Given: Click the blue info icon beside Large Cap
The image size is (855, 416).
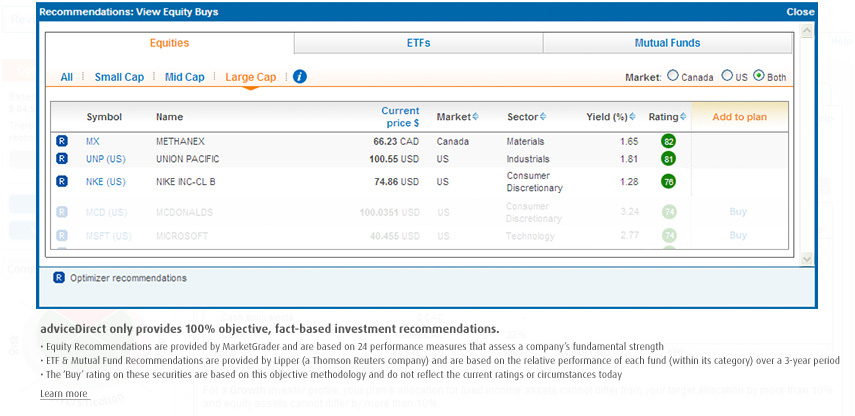Looking at the screenshot, I should 300,77.
